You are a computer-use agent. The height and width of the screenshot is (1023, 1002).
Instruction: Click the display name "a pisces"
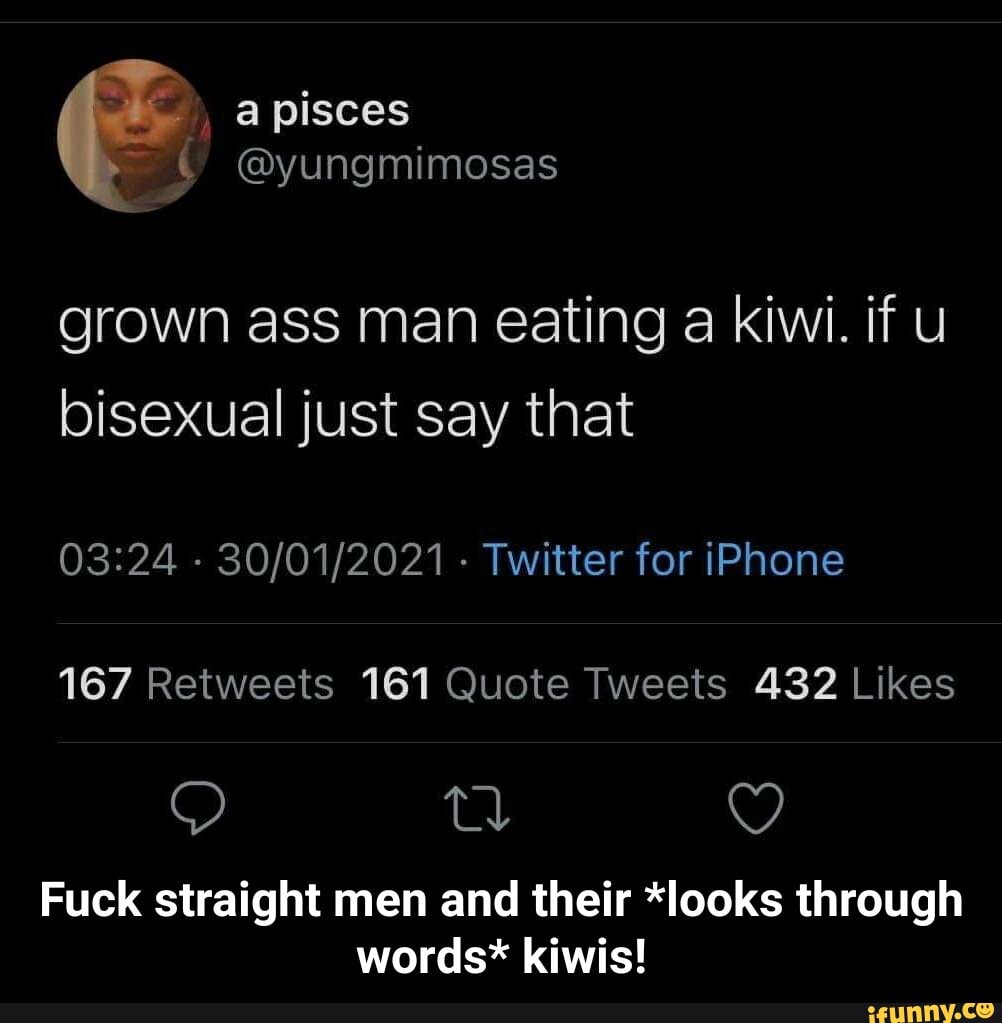(322, 111)
